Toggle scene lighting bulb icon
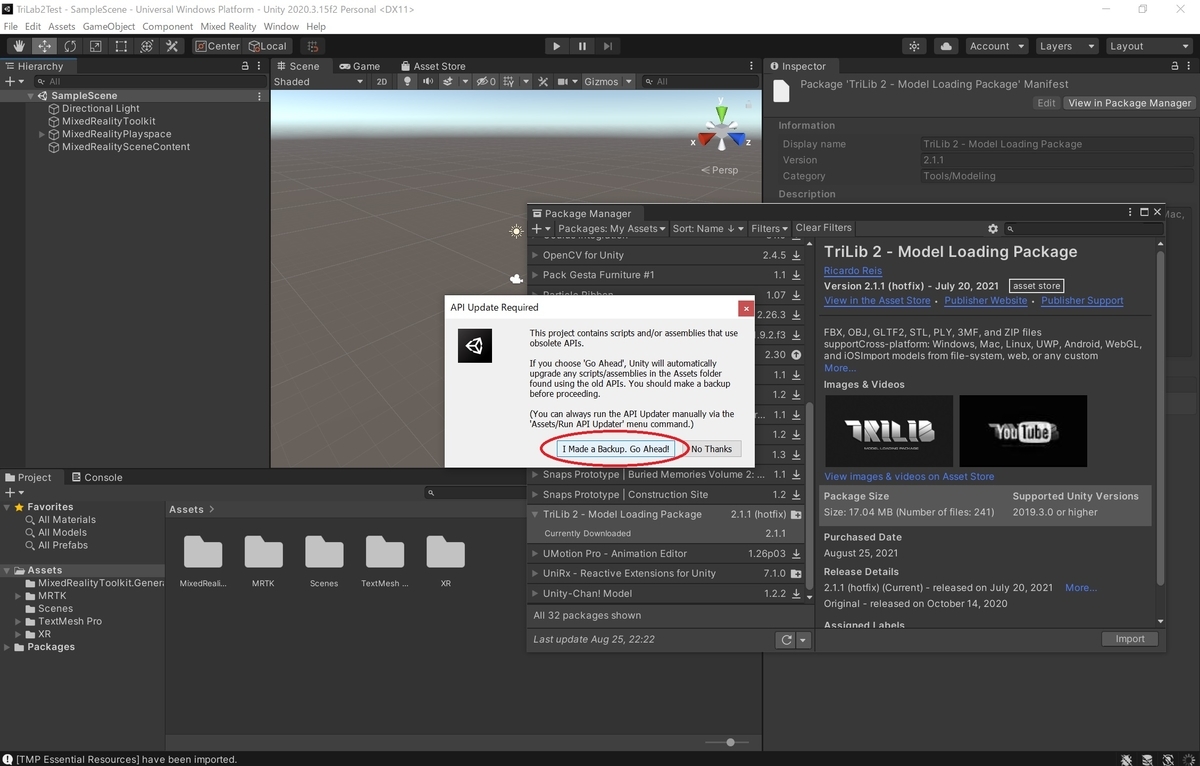 [408, 82]
